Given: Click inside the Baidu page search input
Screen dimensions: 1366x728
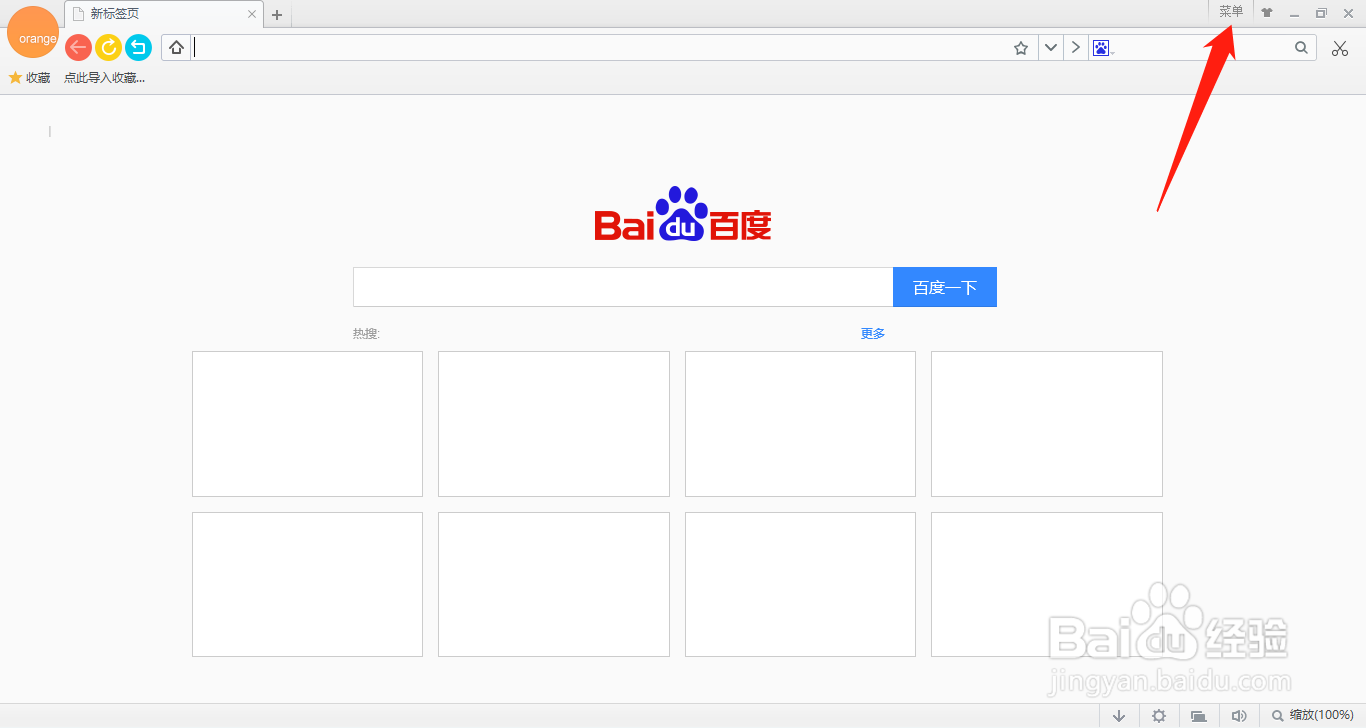Looking at the screenshot, I should 623,287.
